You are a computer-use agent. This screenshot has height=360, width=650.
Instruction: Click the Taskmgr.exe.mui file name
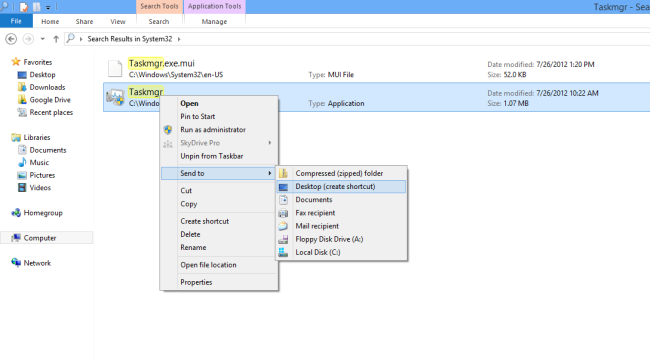(x=161, y=63)
